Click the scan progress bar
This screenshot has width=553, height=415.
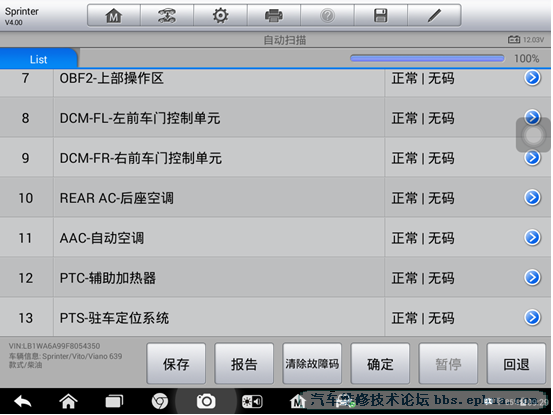(427, 58)
